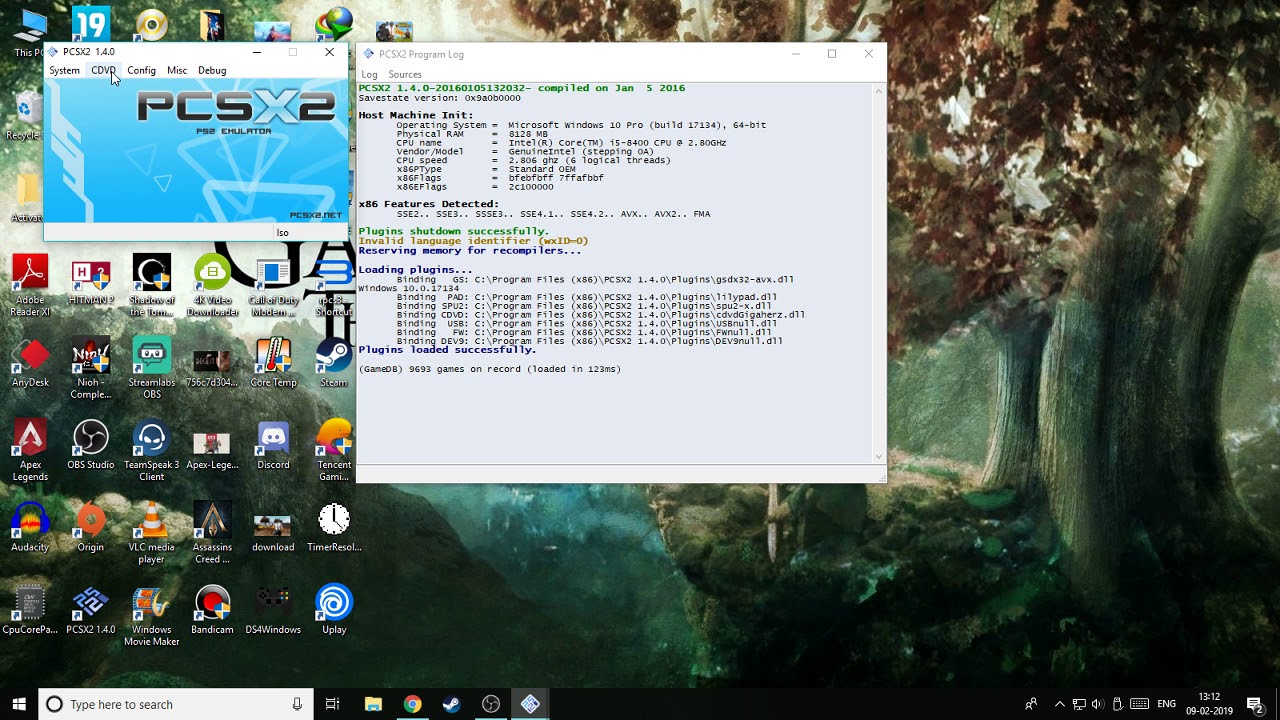Open TimerResolution desktop shortcut
Viewport: 1280px width, 720px height.
pos(334,527)
